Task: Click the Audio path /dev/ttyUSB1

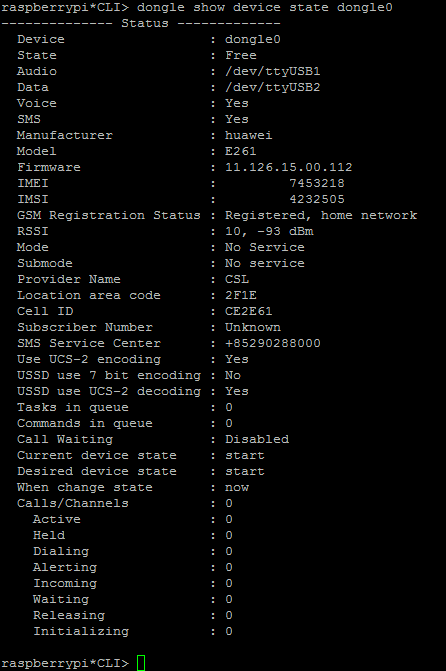Action: point(273,71)
